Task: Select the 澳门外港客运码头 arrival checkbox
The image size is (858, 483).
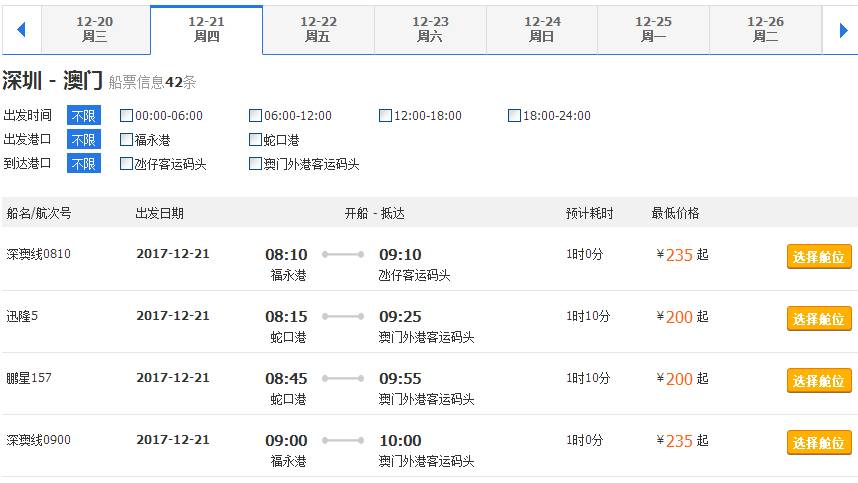Action: point(255,164)
